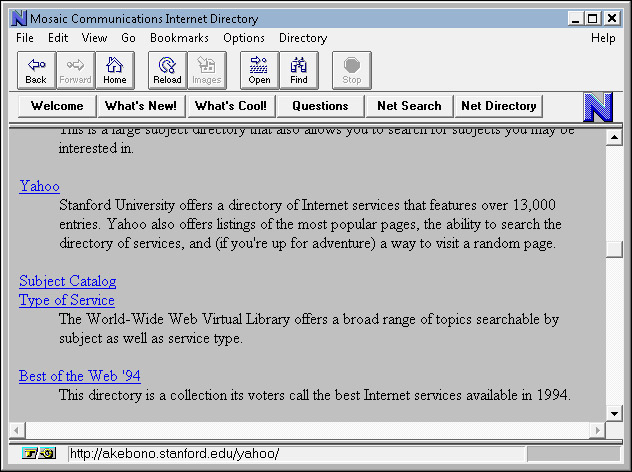Open the Go menu
This screenshot has height=472, width=632.
tap(128, 38)
